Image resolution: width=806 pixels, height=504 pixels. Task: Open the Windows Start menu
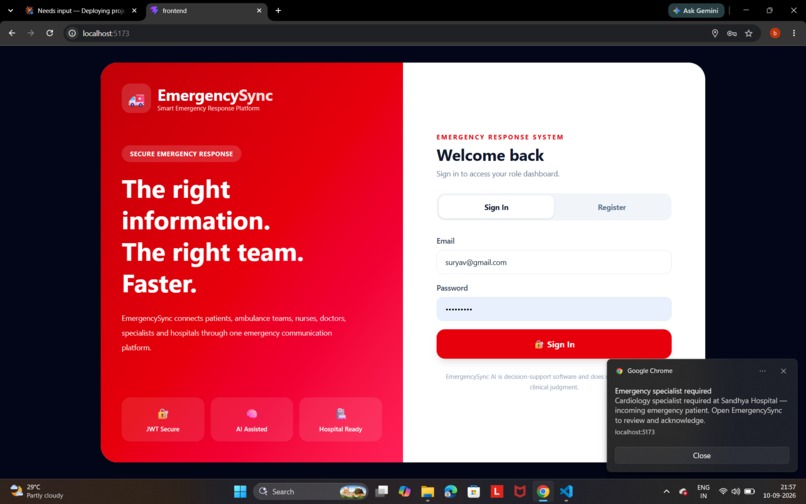pyautogui.click(x=240, y=492)
